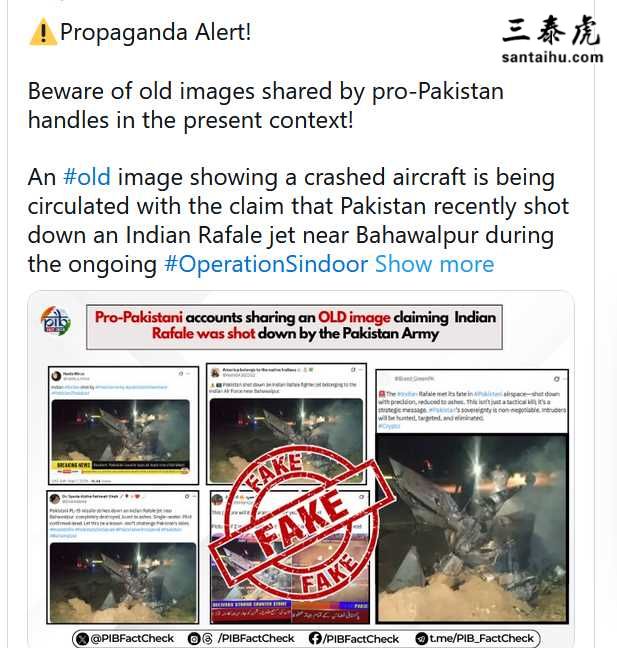Click the Facebook icon beside /PIBFactCheck

[315, 638]
